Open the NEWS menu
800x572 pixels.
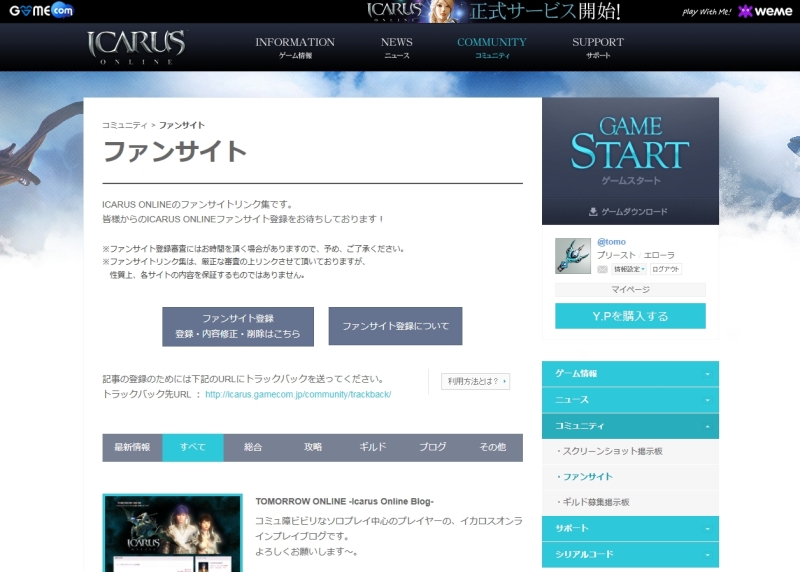(x=396, y=47)
